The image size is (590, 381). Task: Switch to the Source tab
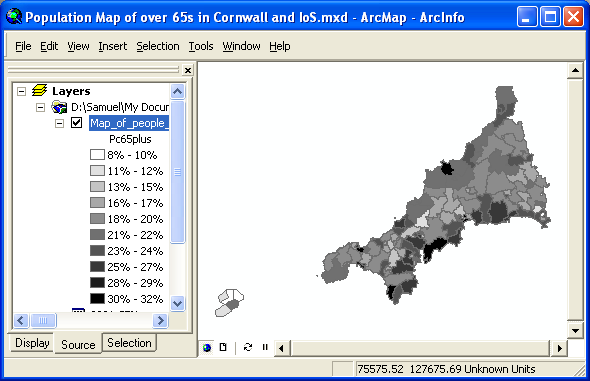tap(78, 344)
